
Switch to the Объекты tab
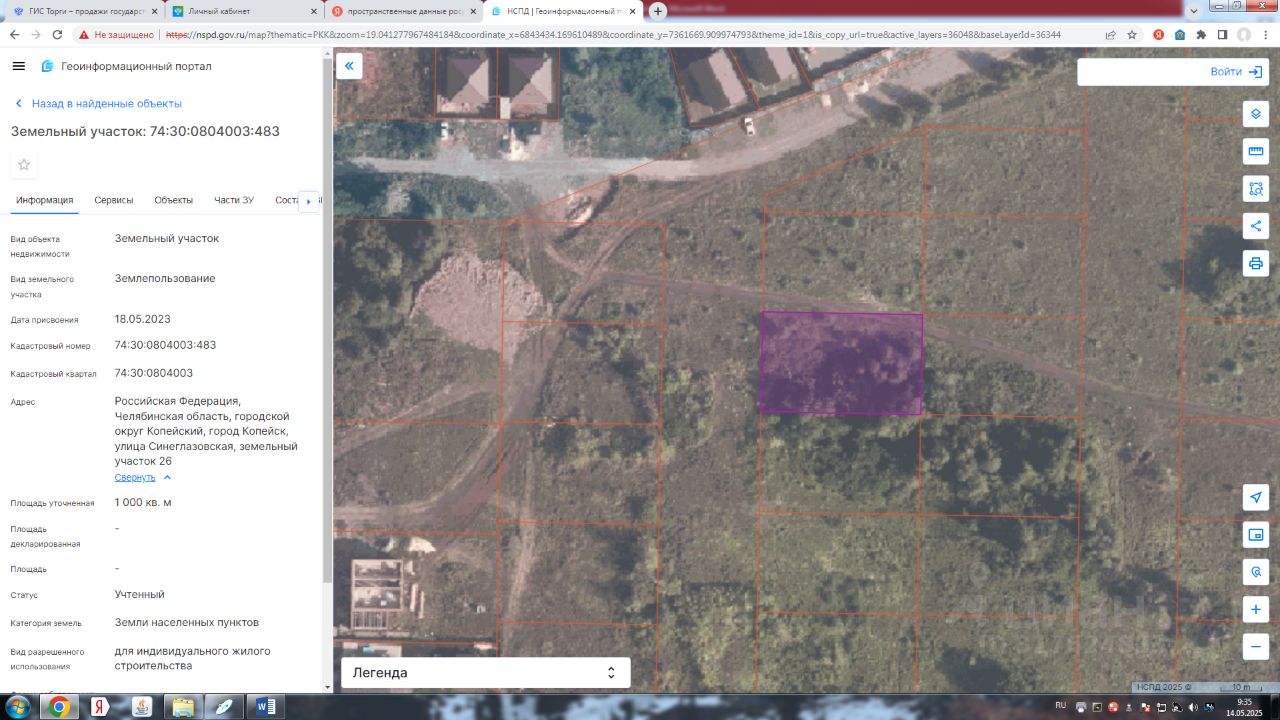pos(174,200)
